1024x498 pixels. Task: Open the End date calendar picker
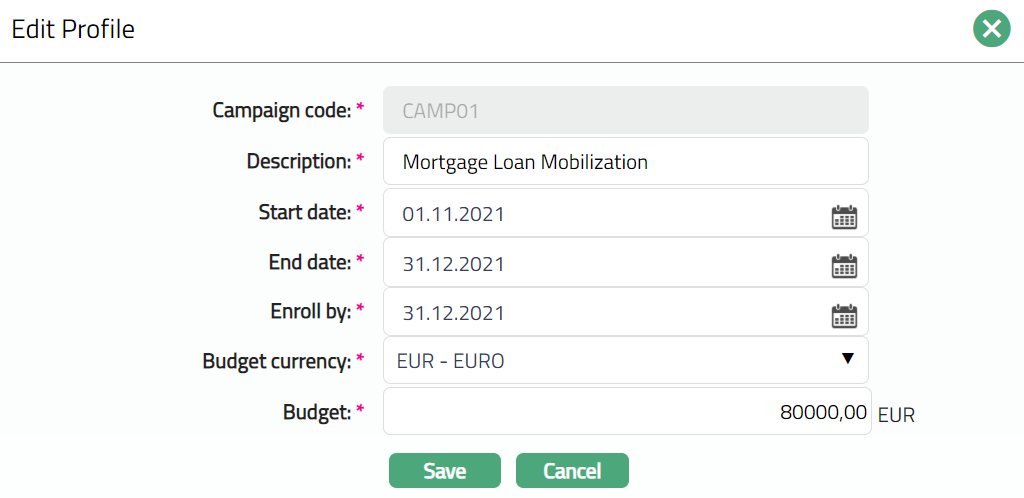(x=845, y=265)
